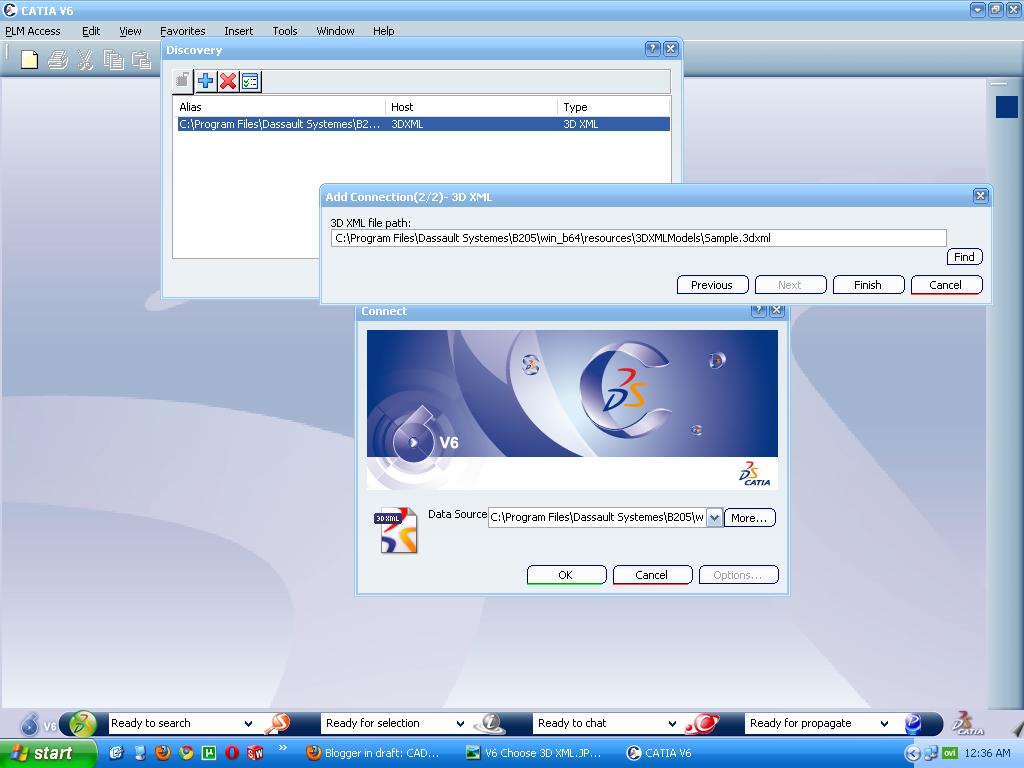Click the blue propagate 'P' icon
Image resolution: width=1024 pixels, height=768 pixels.
[913, 724]
